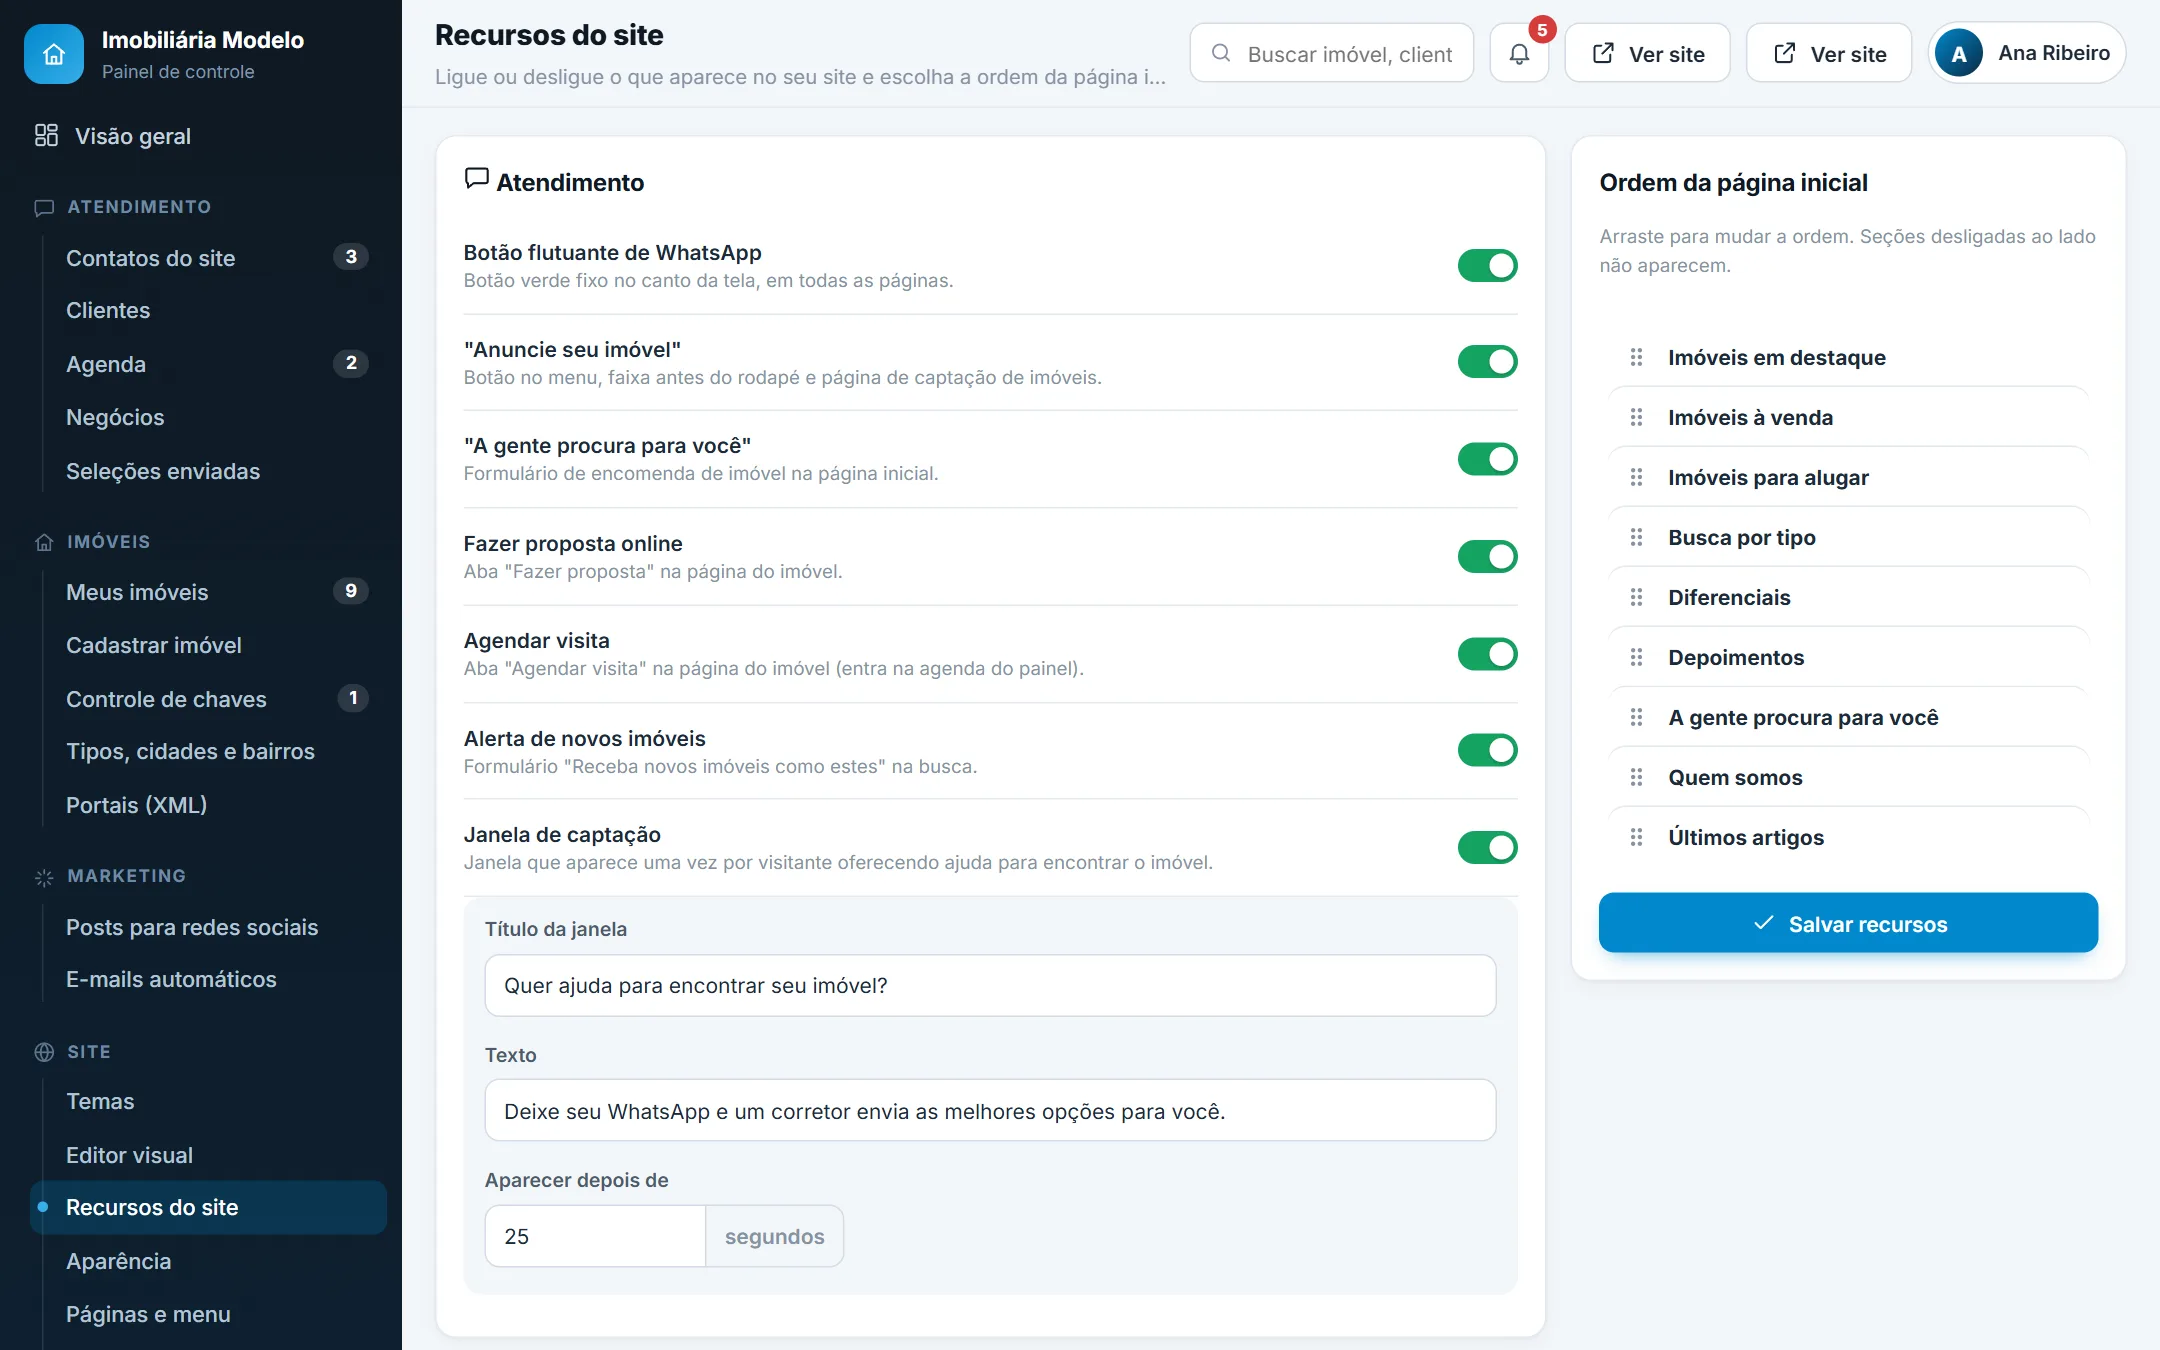The width and height of the screenshot is (2160, 1350).
Task: Toggle "A gente procura para você" switch
Action: tap(1487, 459)
